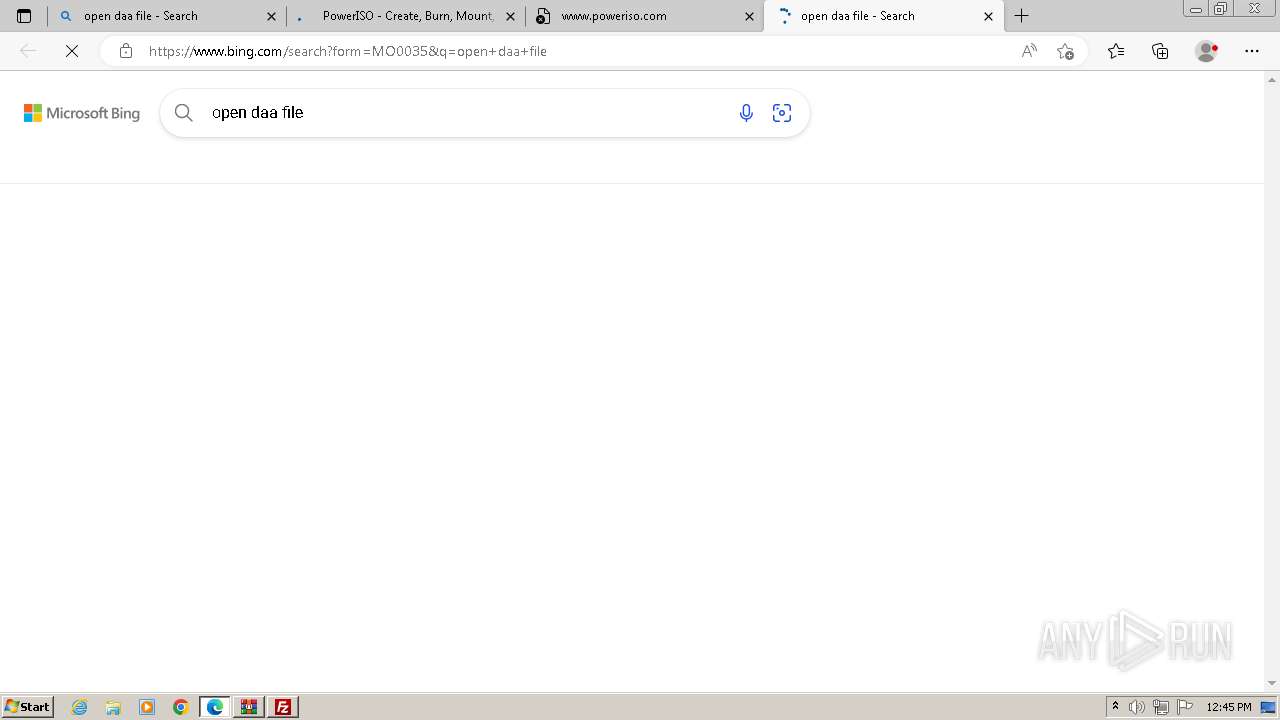Switch to the PowerISO - Create, Burn, Mount tab
The image size is (1280, 720).
coord(406,16)
